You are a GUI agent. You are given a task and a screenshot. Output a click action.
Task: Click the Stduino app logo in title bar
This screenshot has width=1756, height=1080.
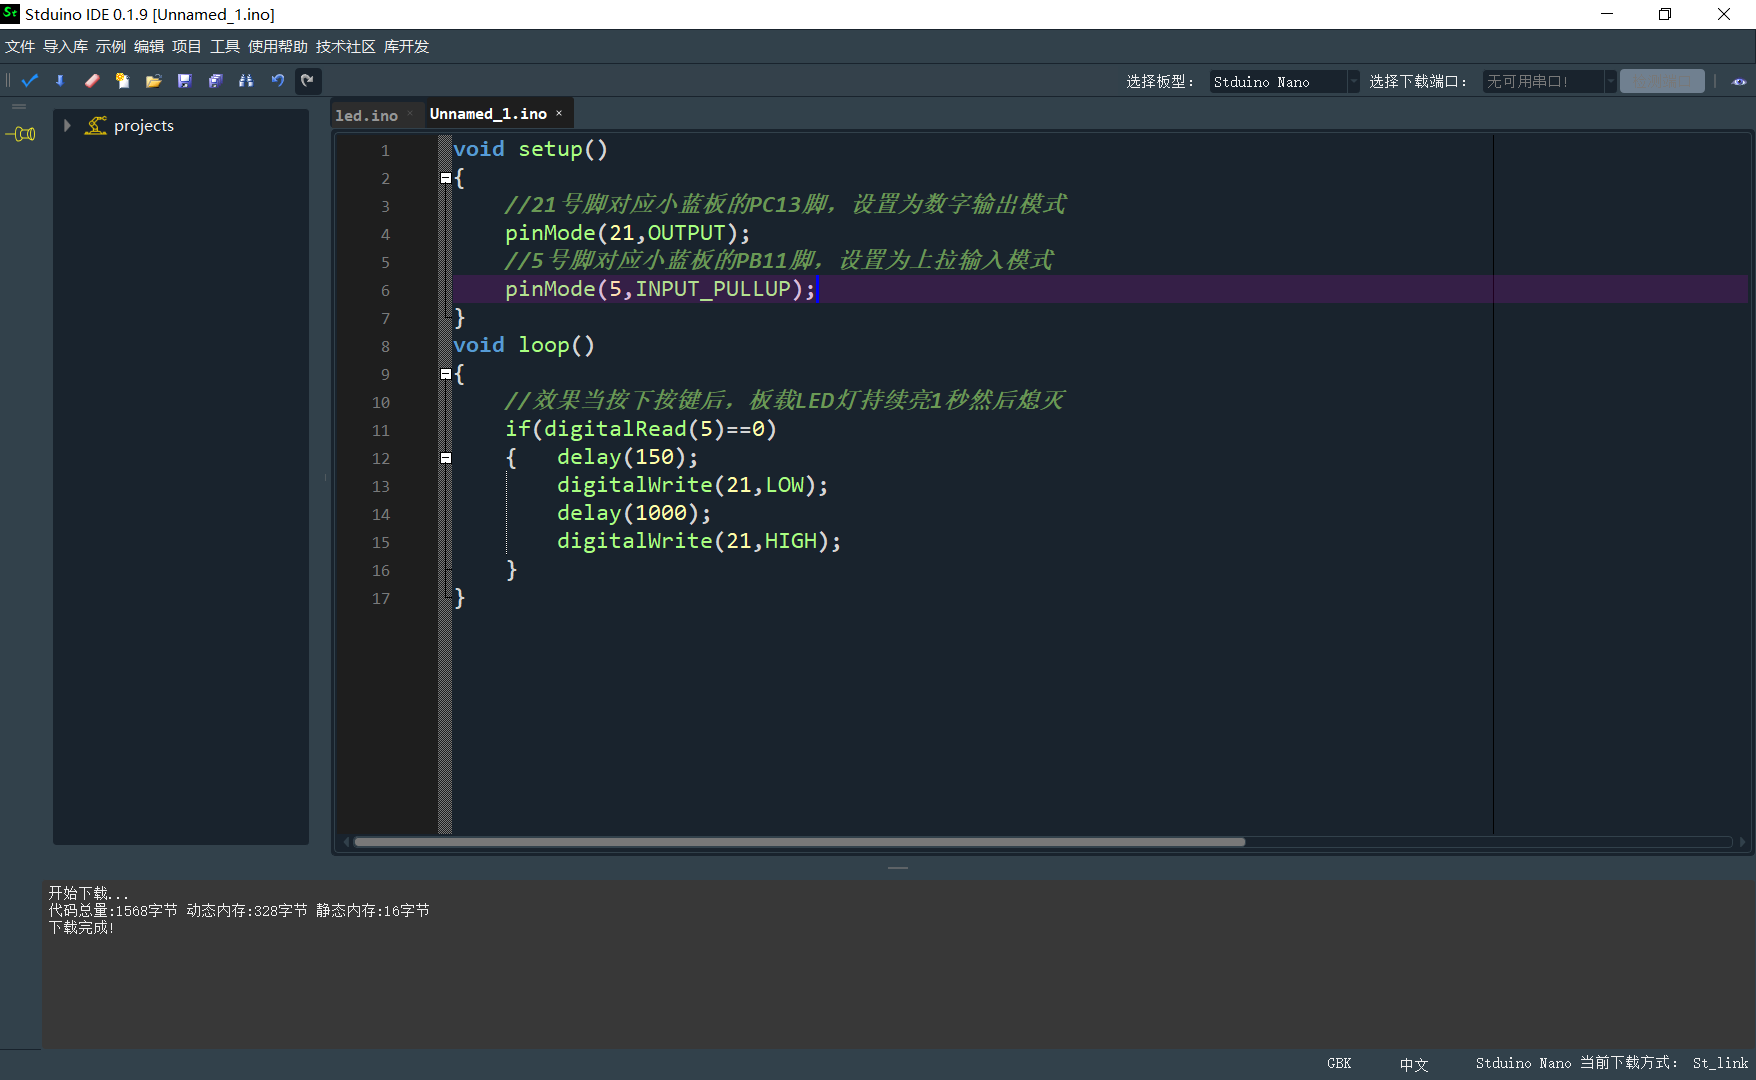tap(10, 14)
